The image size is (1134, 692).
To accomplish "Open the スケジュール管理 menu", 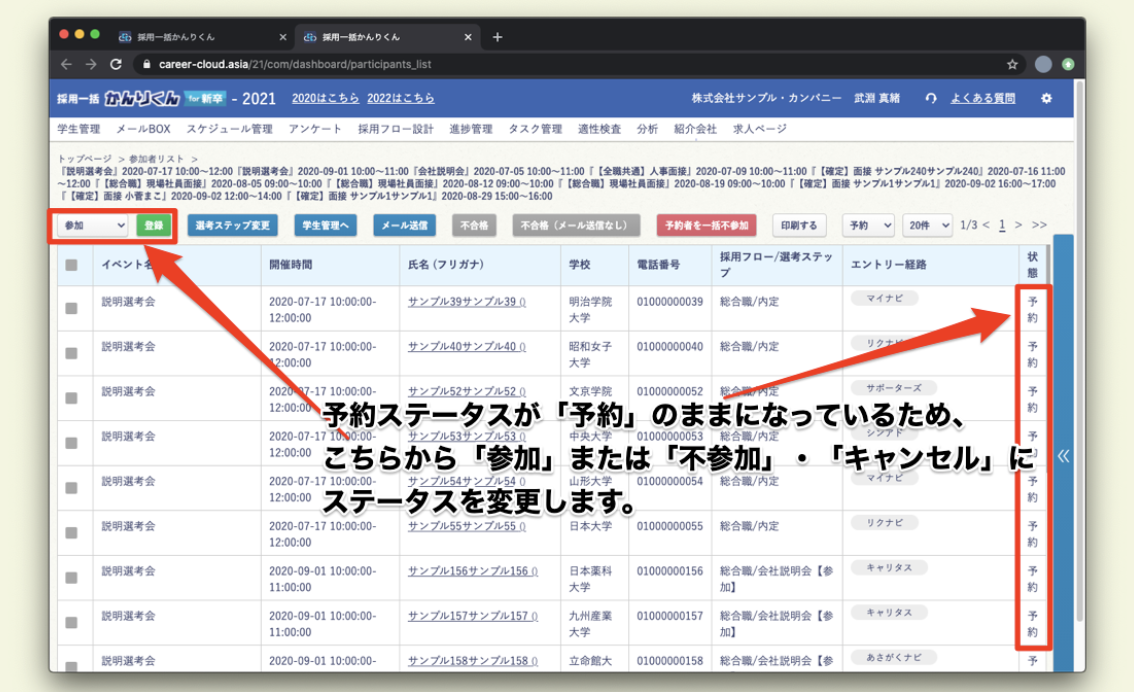I will [229, 129].
